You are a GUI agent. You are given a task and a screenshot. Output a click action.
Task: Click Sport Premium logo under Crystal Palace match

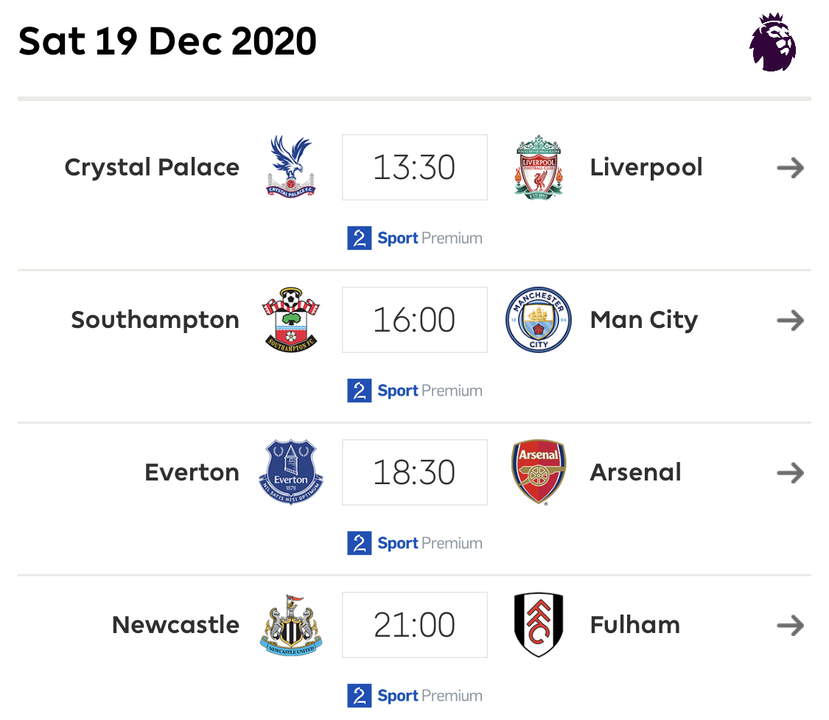tap(414, 238)
